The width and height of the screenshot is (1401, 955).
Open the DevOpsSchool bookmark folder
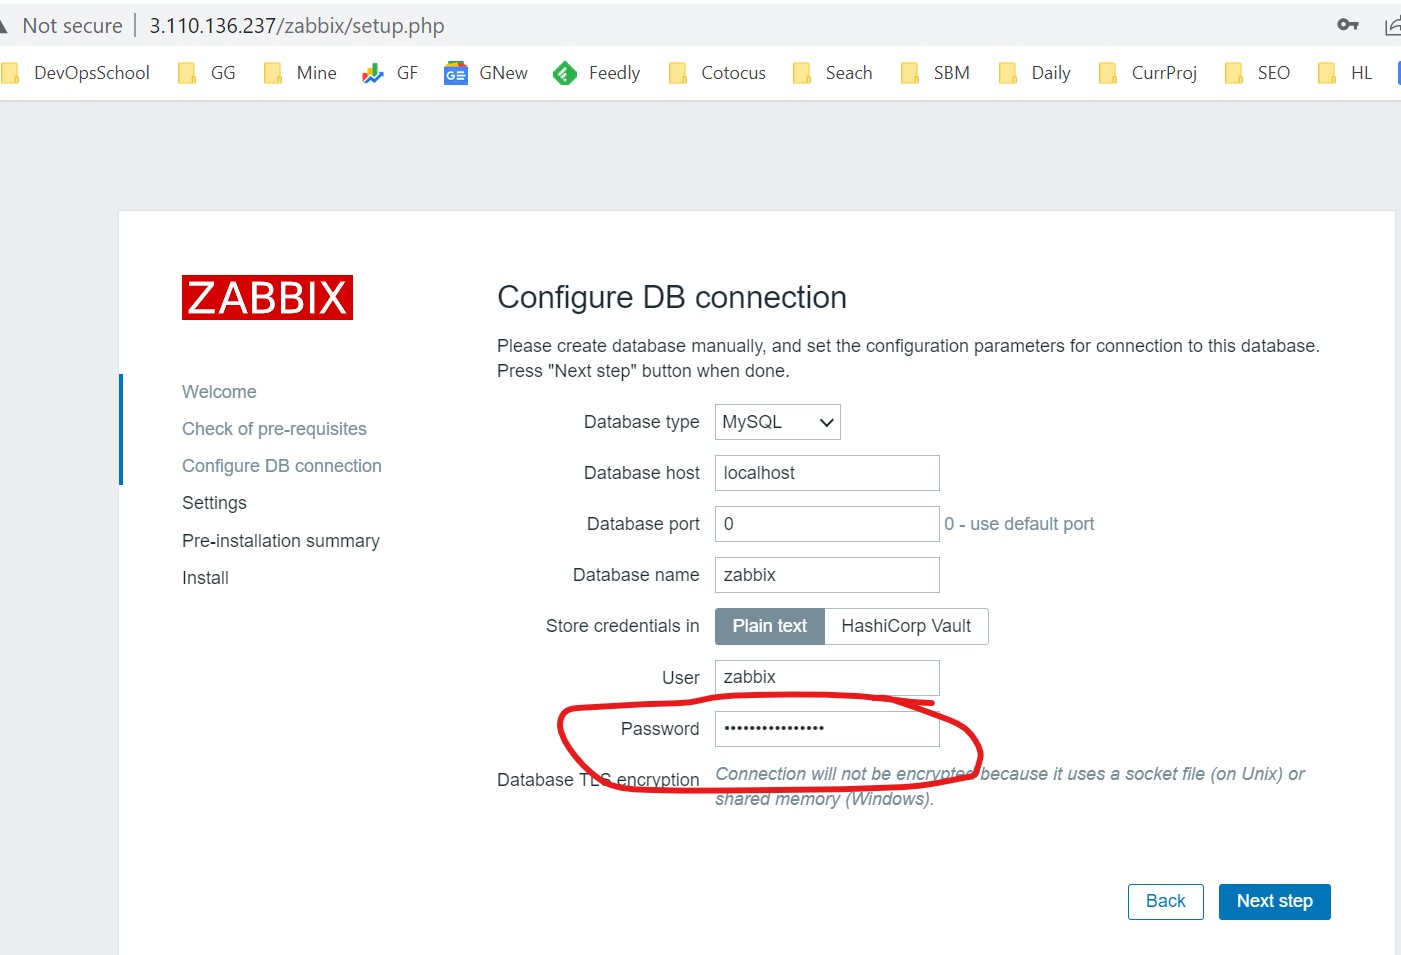click(x=77, y=73)
